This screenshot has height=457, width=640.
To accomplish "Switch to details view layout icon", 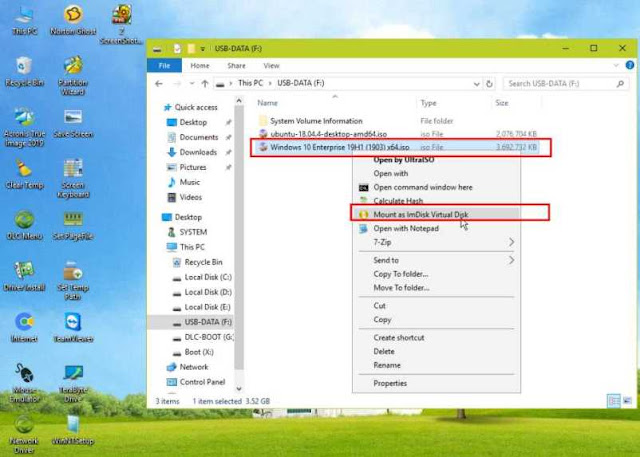I will coord(614,400).
